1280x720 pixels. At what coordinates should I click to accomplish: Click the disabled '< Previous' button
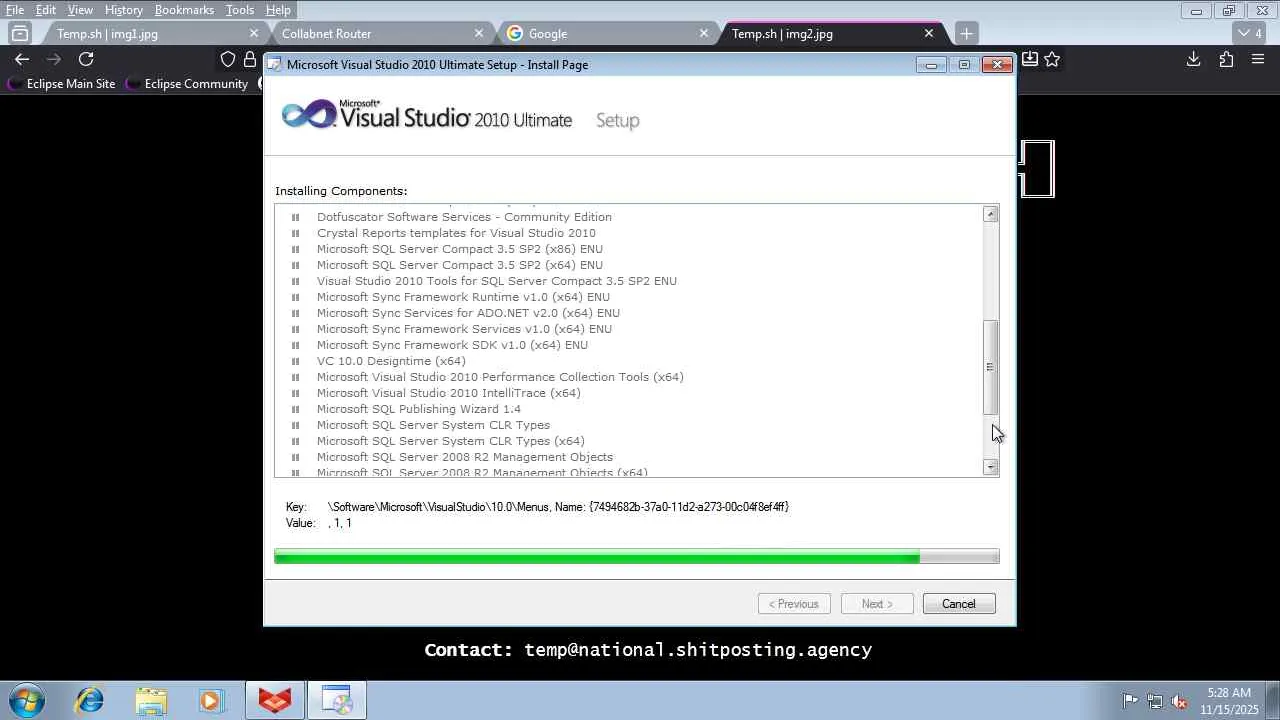coord(795,604)
